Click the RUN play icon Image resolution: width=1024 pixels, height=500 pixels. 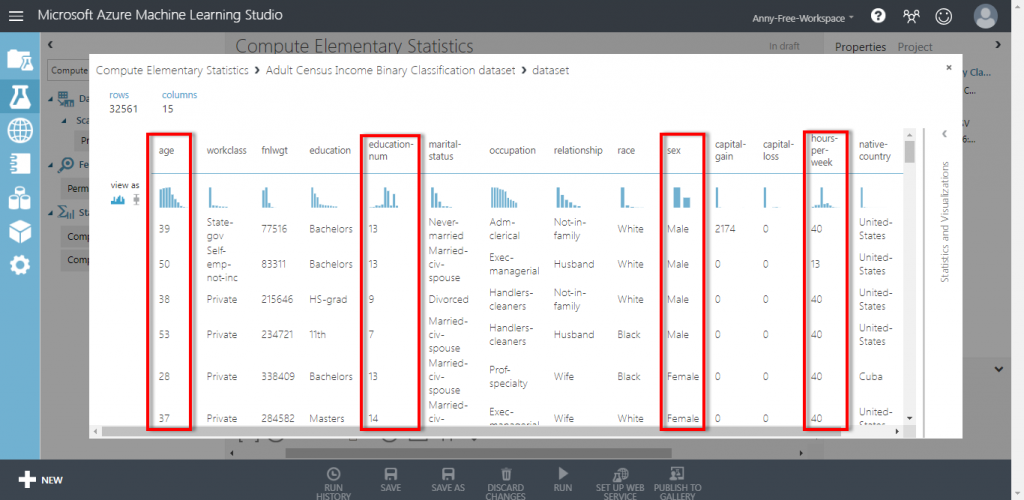click(563, 474)
